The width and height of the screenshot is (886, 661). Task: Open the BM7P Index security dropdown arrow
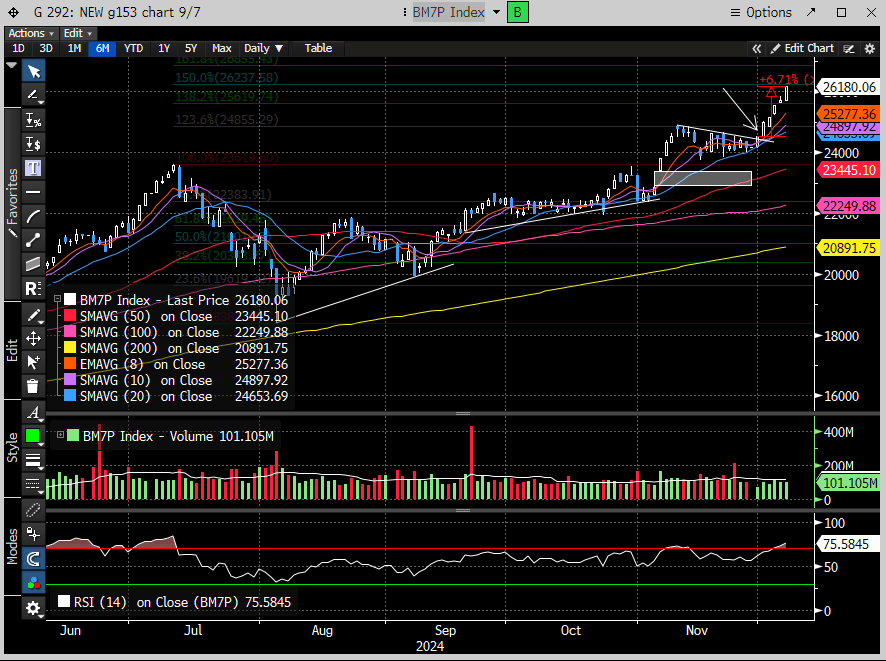497,12
